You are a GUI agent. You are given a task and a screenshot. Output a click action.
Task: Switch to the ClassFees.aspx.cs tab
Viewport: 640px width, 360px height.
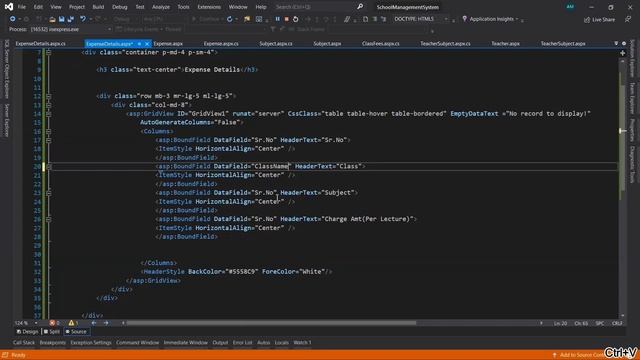point(381,44)
